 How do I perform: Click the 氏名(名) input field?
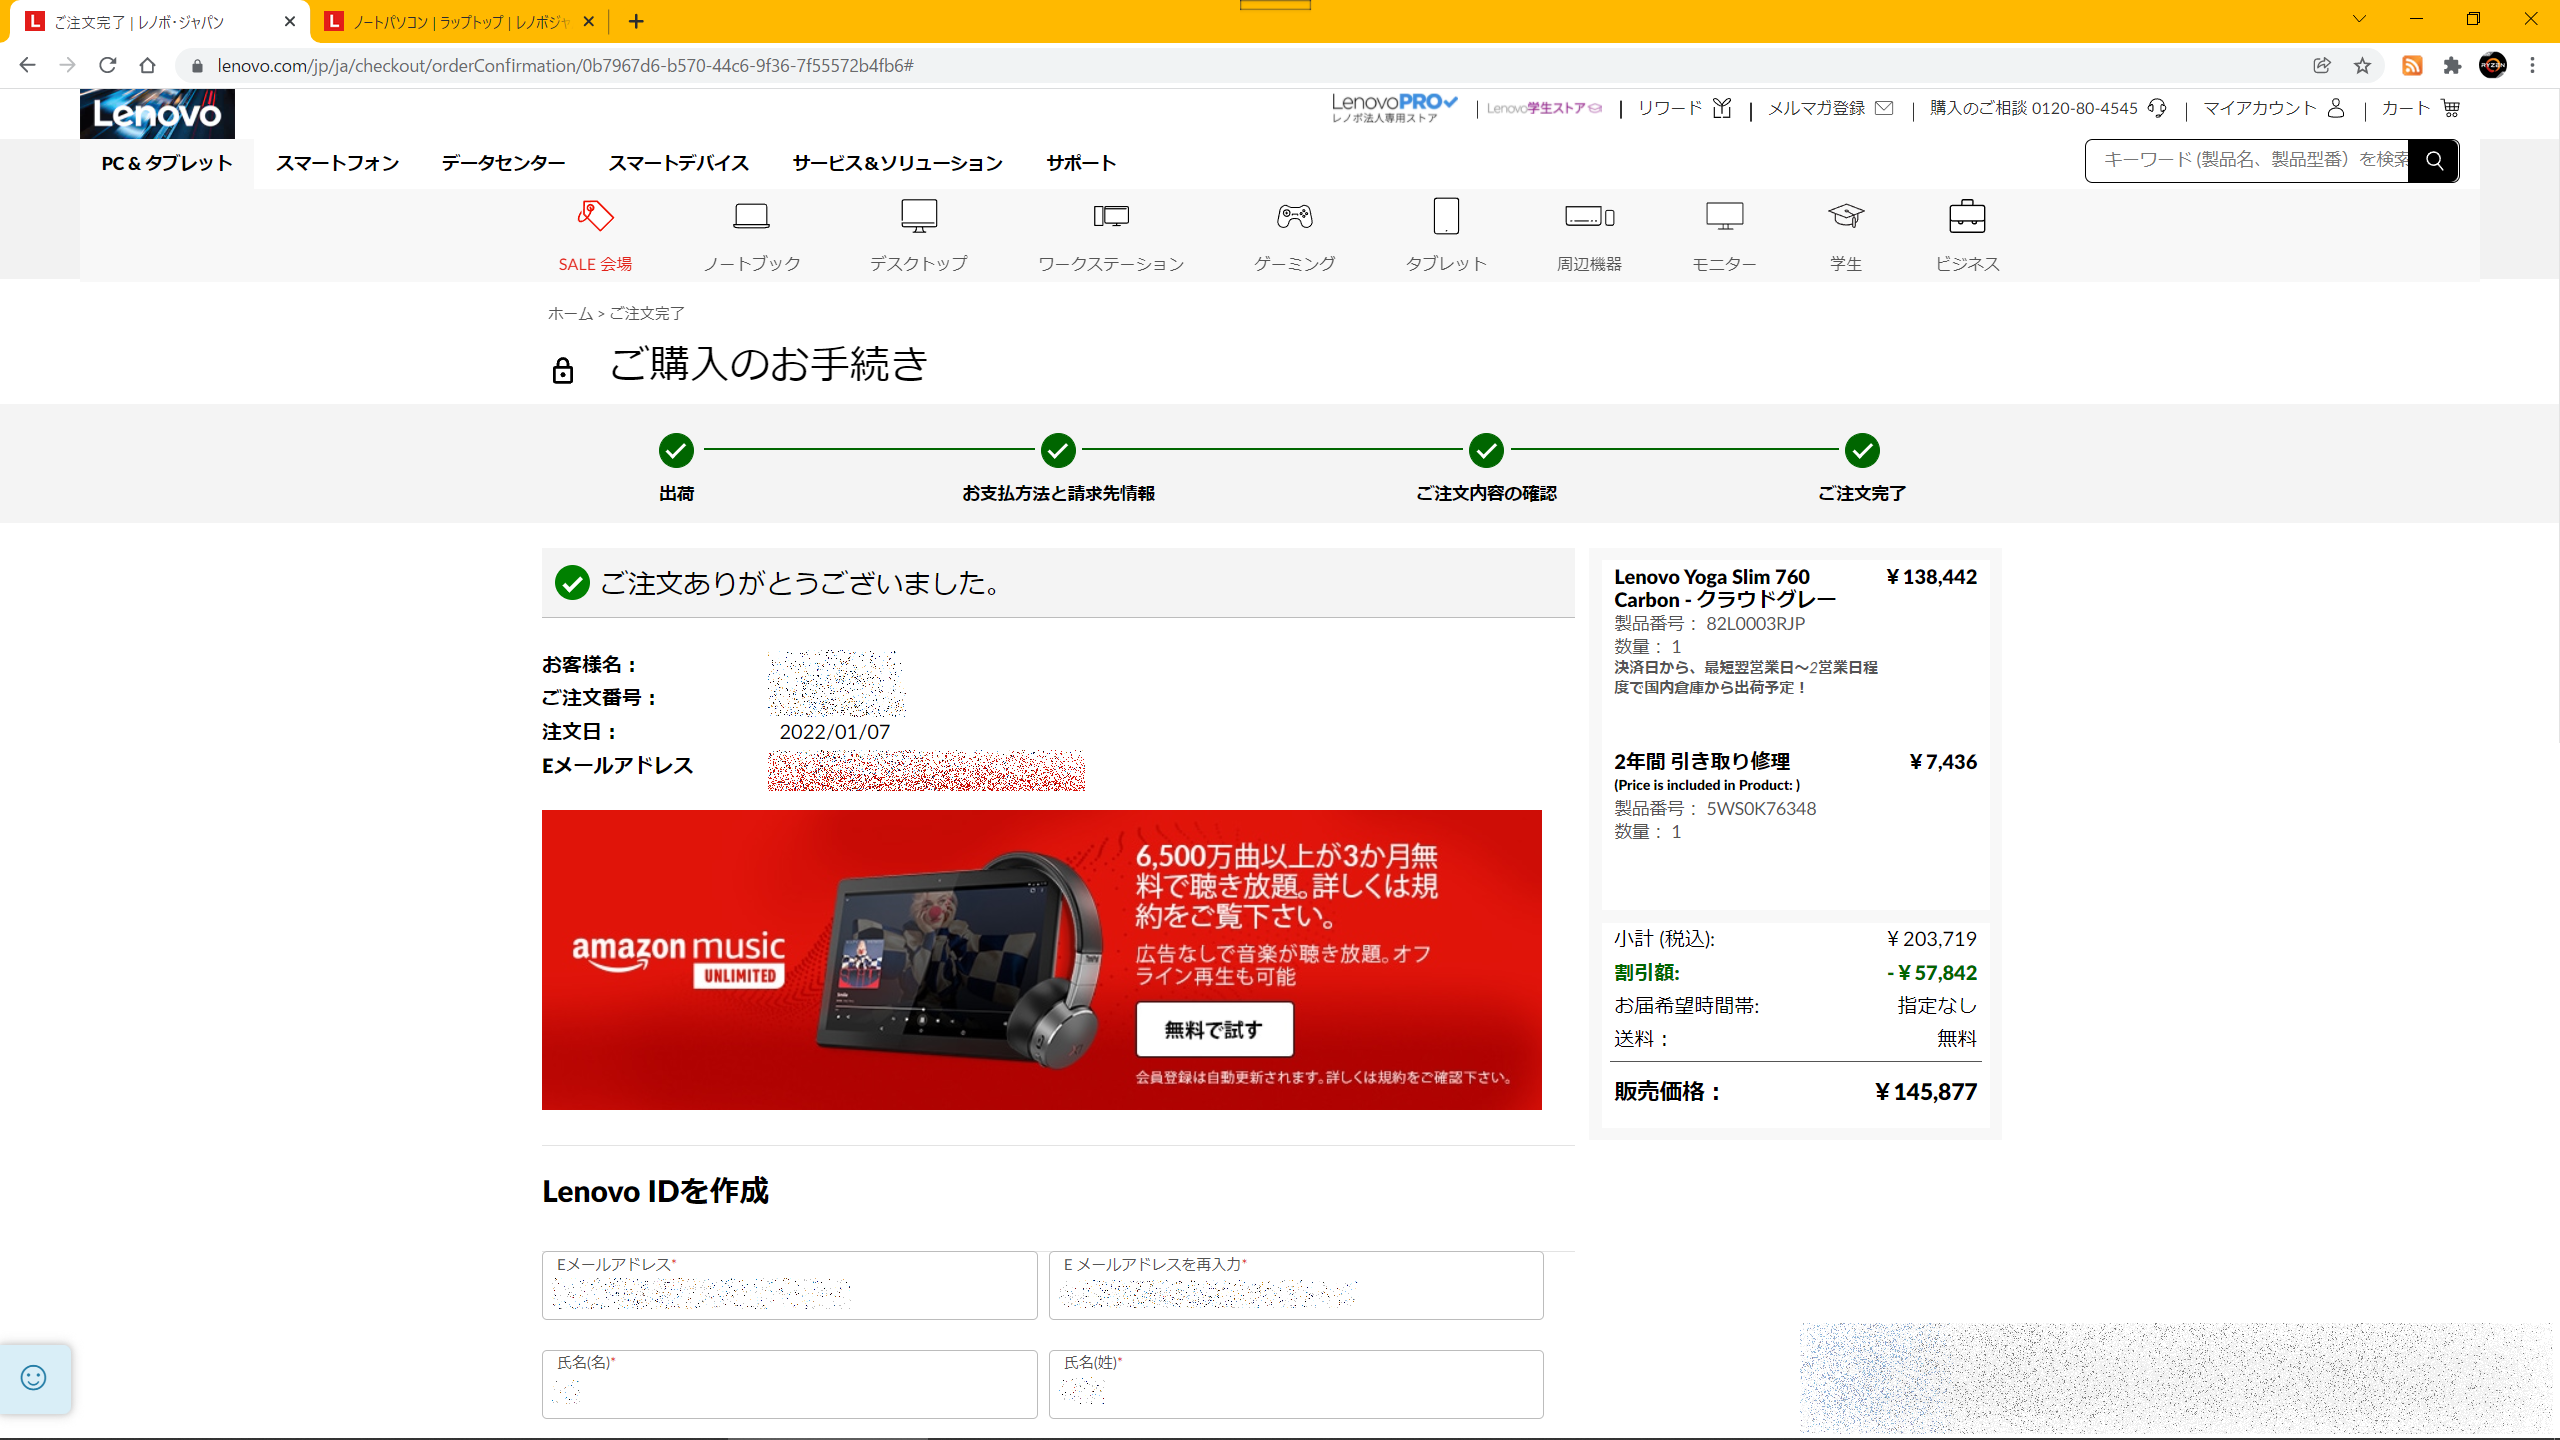(x=789, y=1384)
